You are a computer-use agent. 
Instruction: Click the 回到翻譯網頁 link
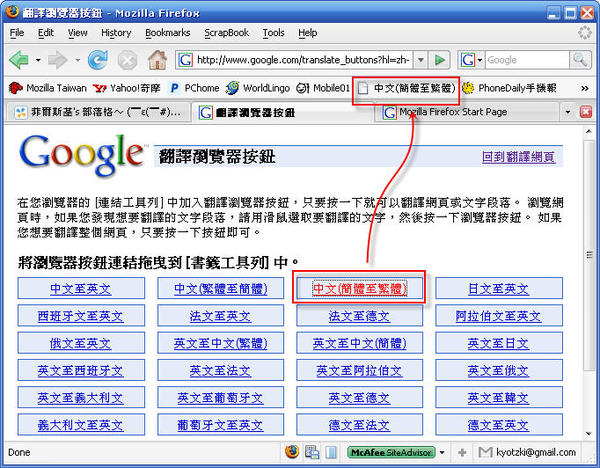coord(518,157)
